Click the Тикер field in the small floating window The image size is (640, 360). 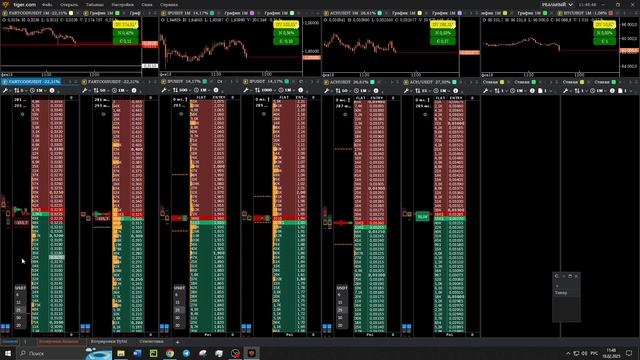coord(566,293)
